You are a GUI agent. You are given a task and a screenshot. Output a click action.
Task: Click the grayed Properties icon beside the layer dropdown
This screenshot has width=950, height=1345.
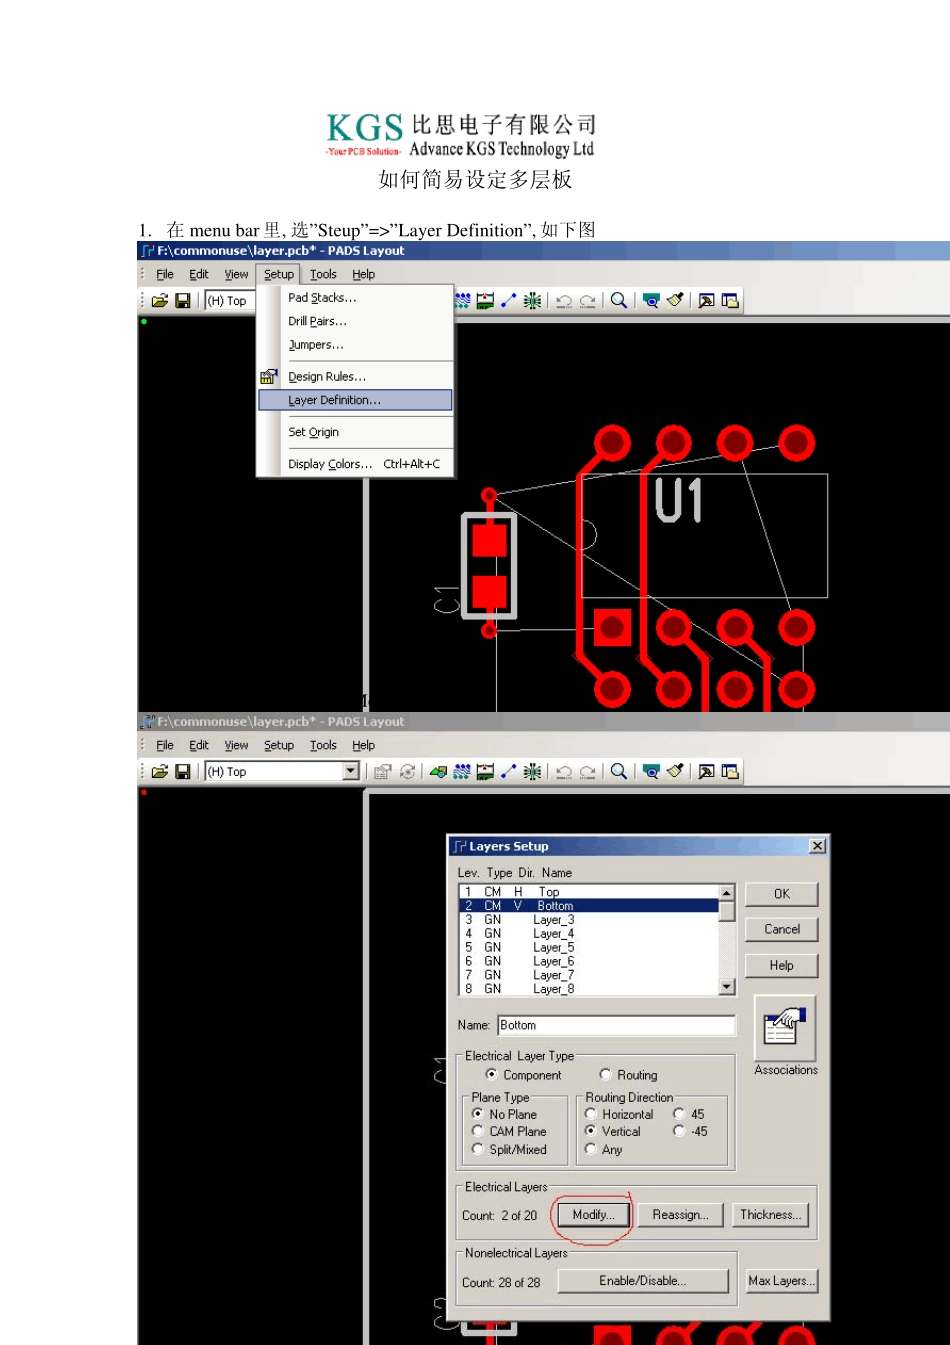(x=382, y=772)
